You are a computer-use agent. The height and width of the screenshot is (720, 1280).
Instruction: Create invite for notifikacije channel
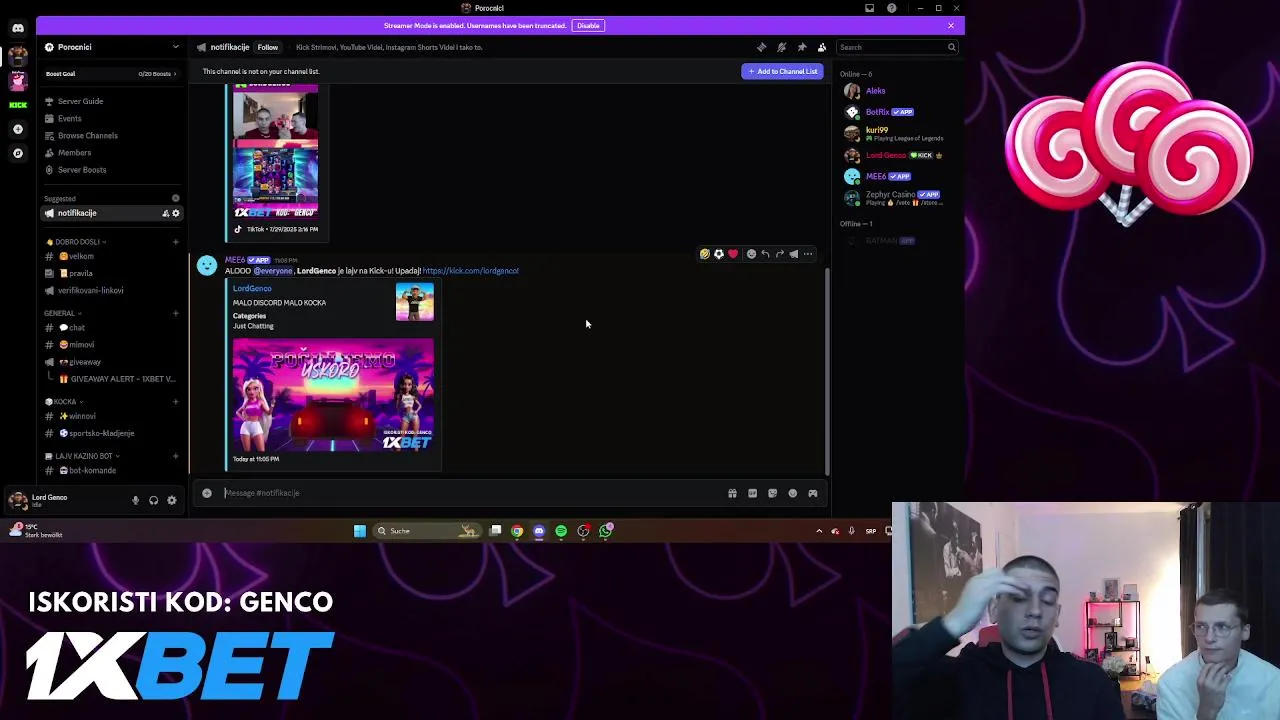point(166,213)
